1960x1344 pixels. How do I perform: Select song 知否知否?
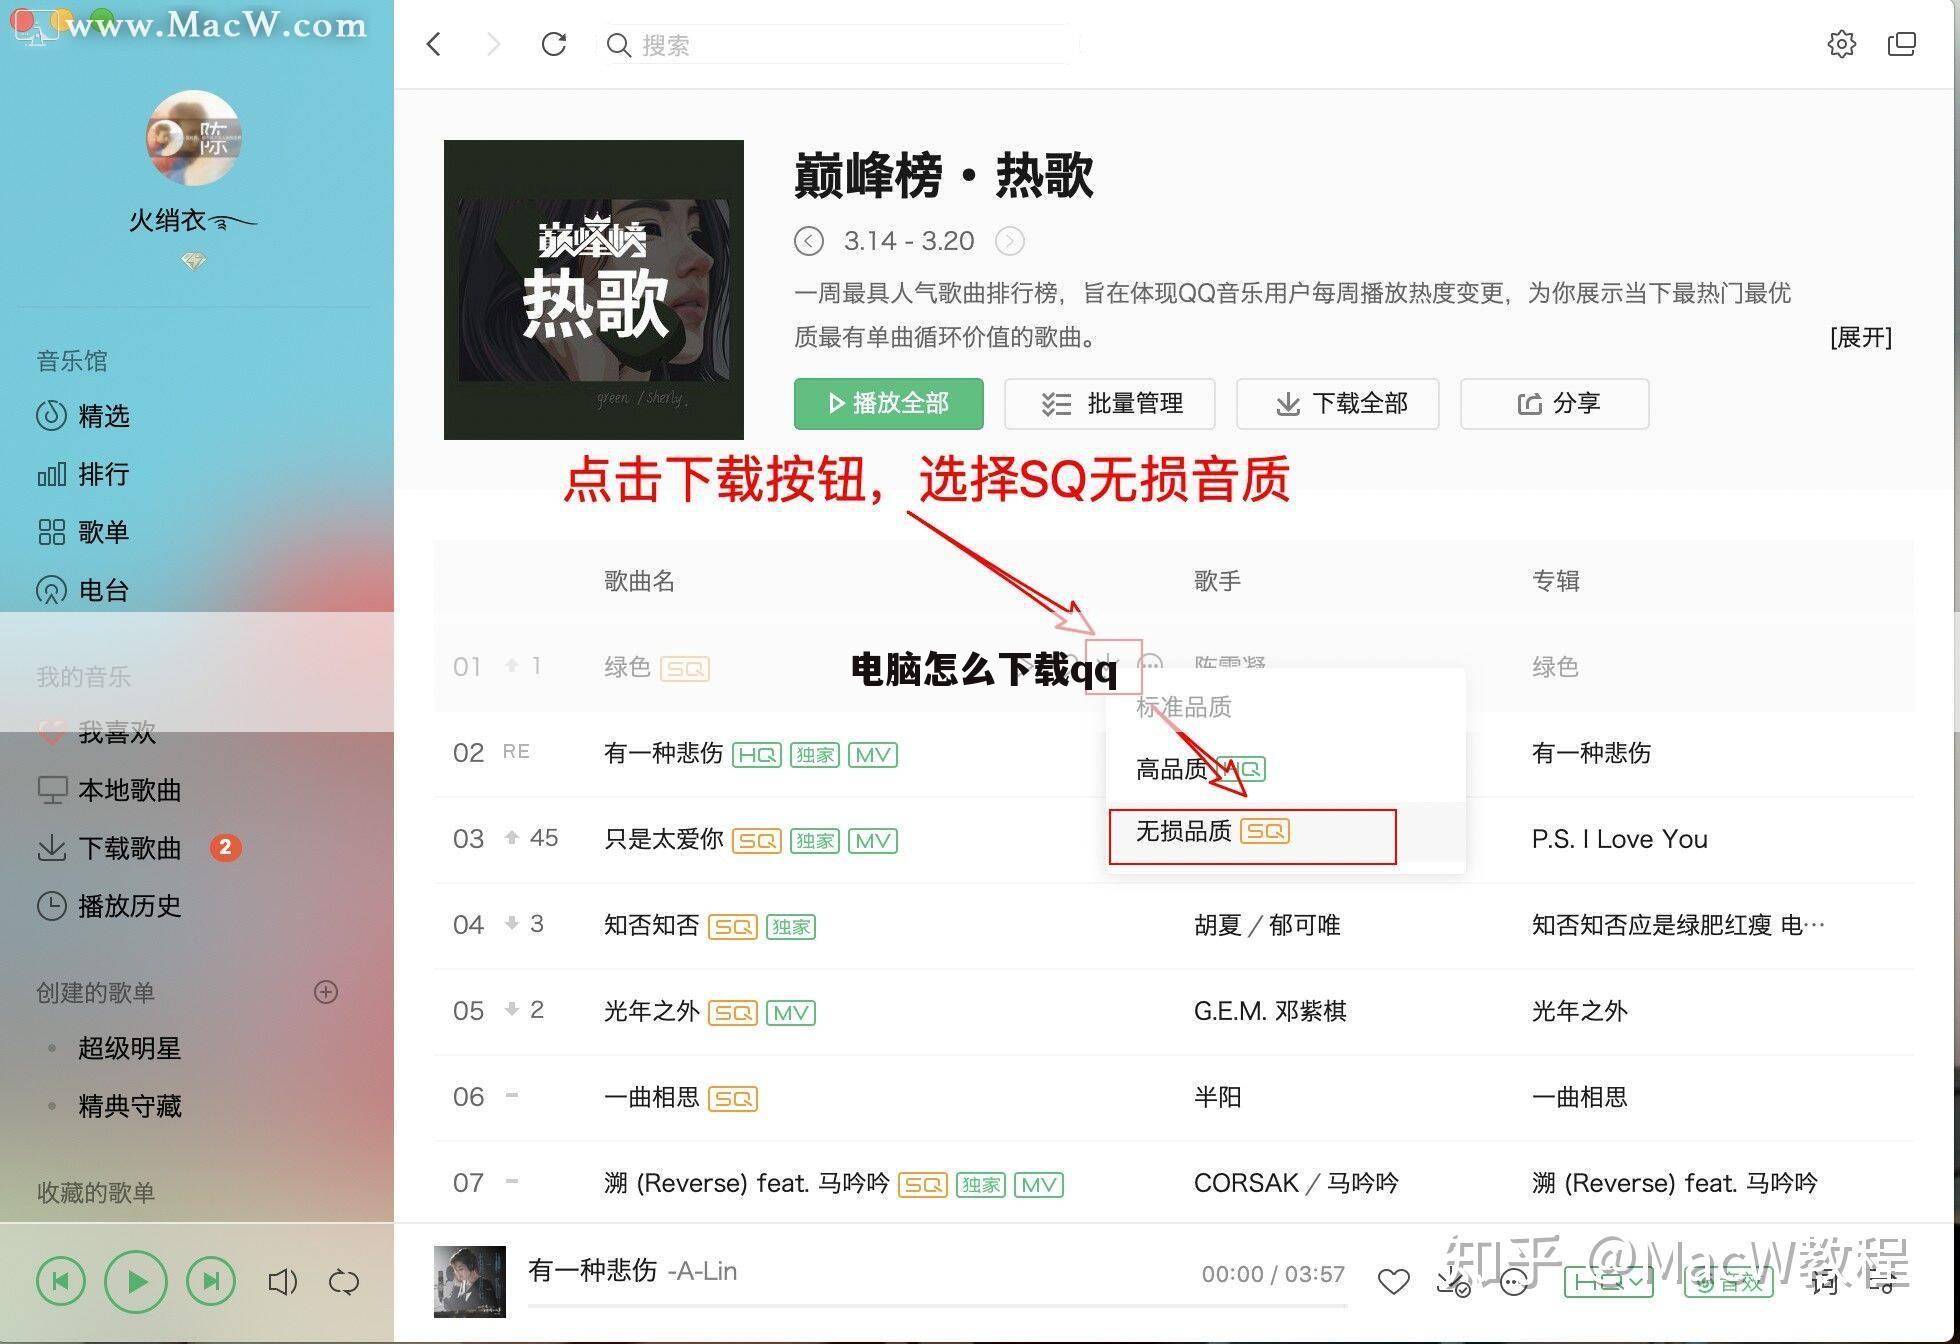pos(652,925)
